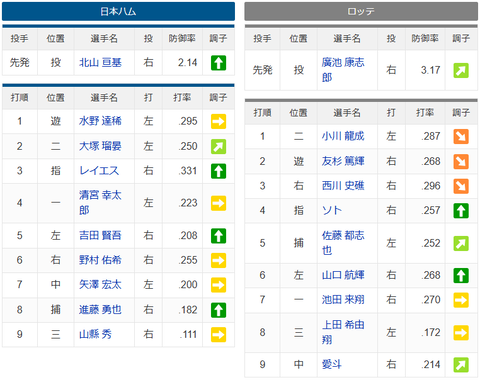Viewport: 480px width, 380px height.
Task: Open player link 北山 亘基
Action: coord(100,63)
